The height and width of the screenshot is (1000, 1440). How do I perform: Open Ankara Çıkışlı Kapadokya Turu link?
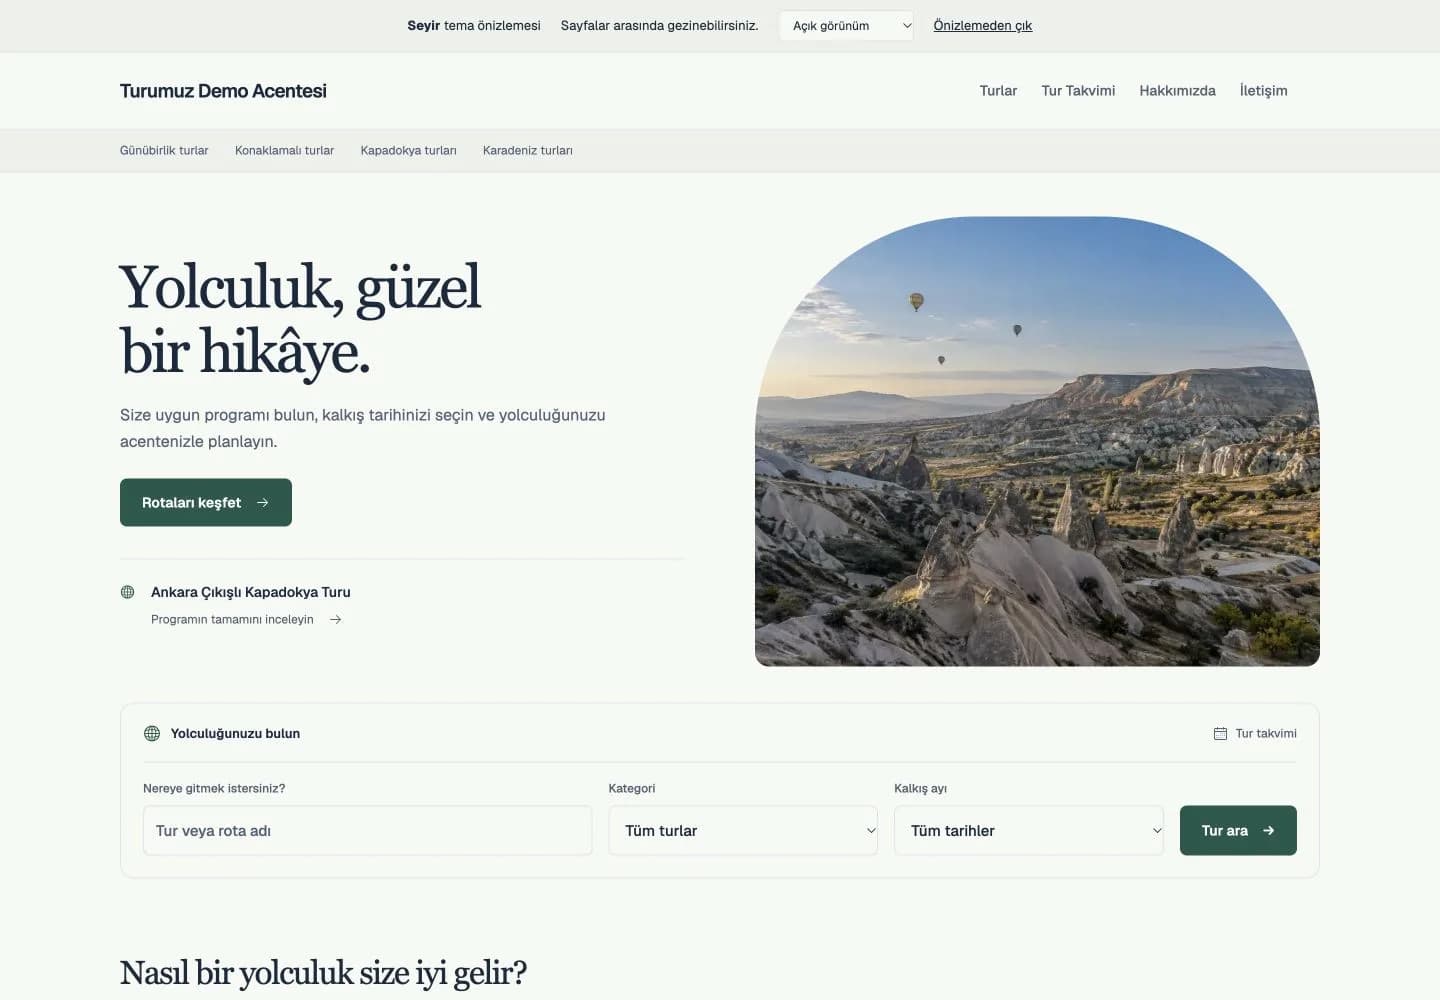[250, 592]
